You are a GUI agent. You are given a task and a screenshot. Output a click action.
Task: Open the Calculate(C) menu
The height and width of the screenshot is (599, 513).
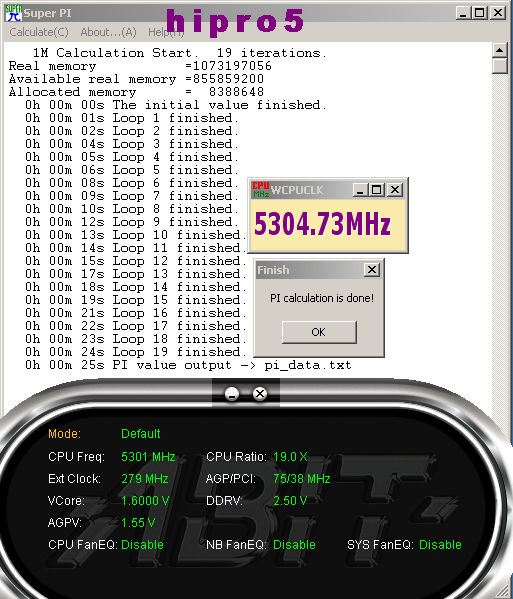[x=39, y=32]
